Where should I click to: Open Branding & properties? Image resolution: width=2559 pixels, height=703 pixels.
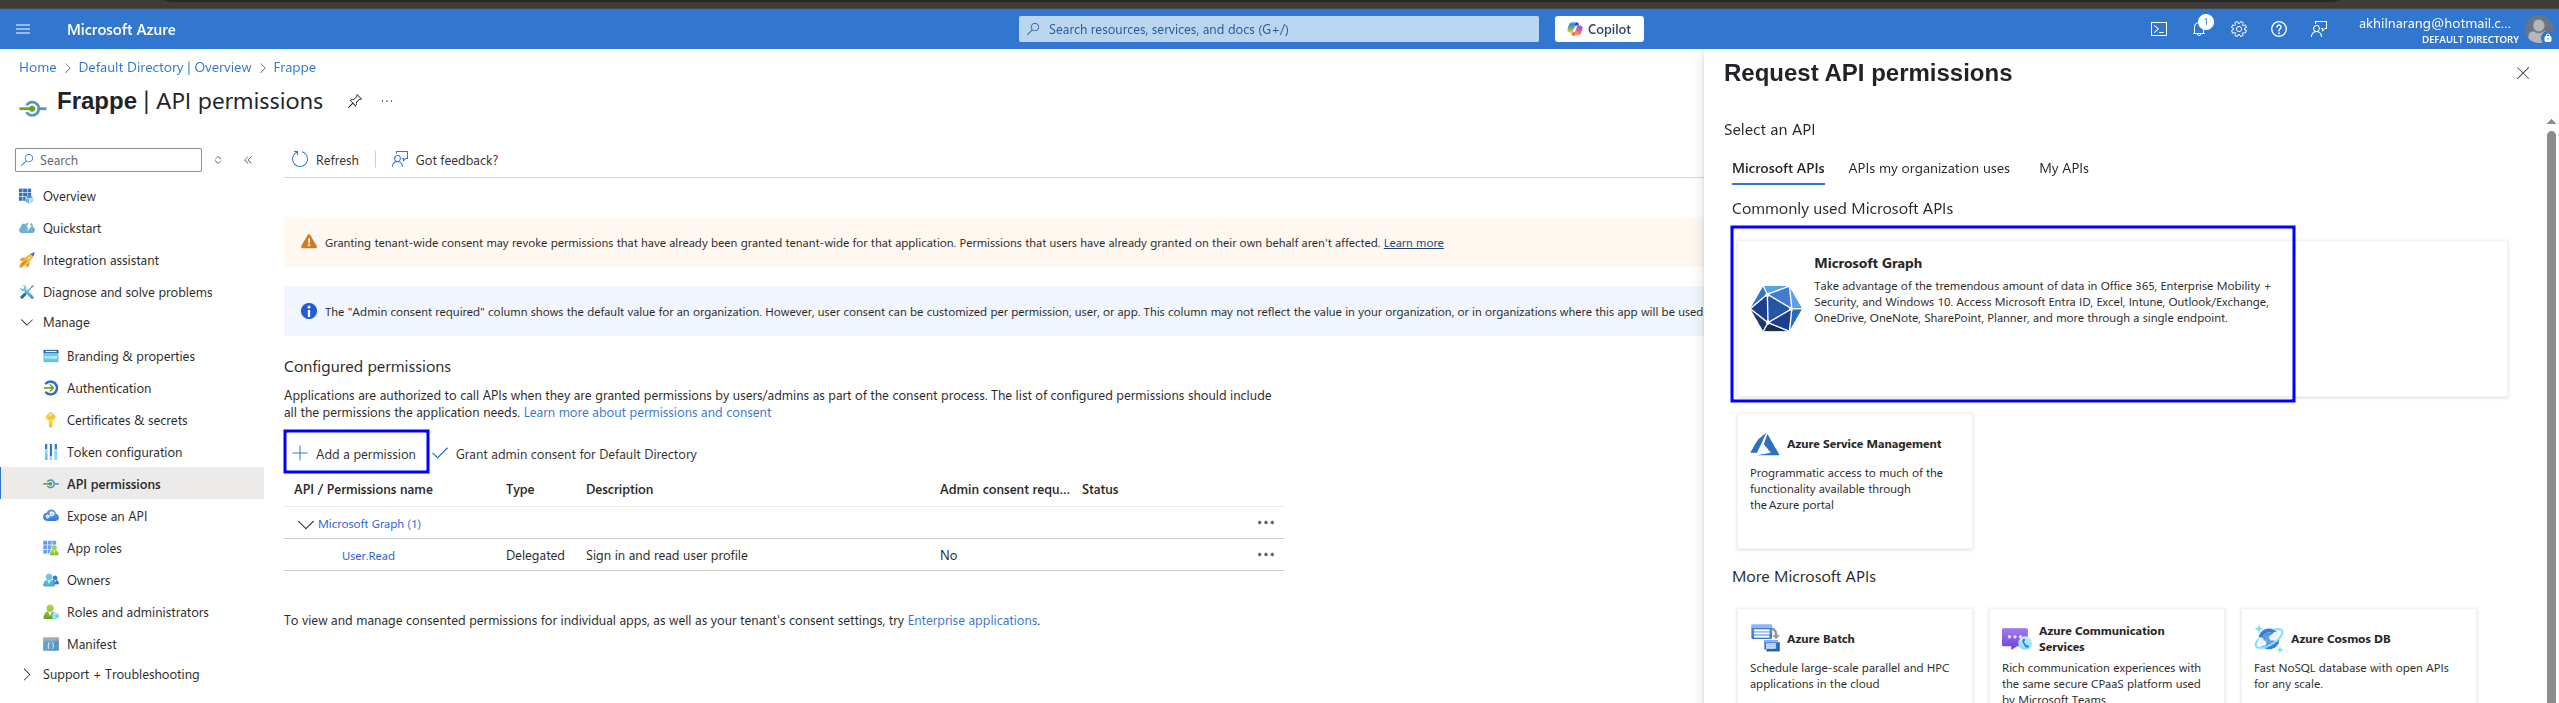click(131, 356)
